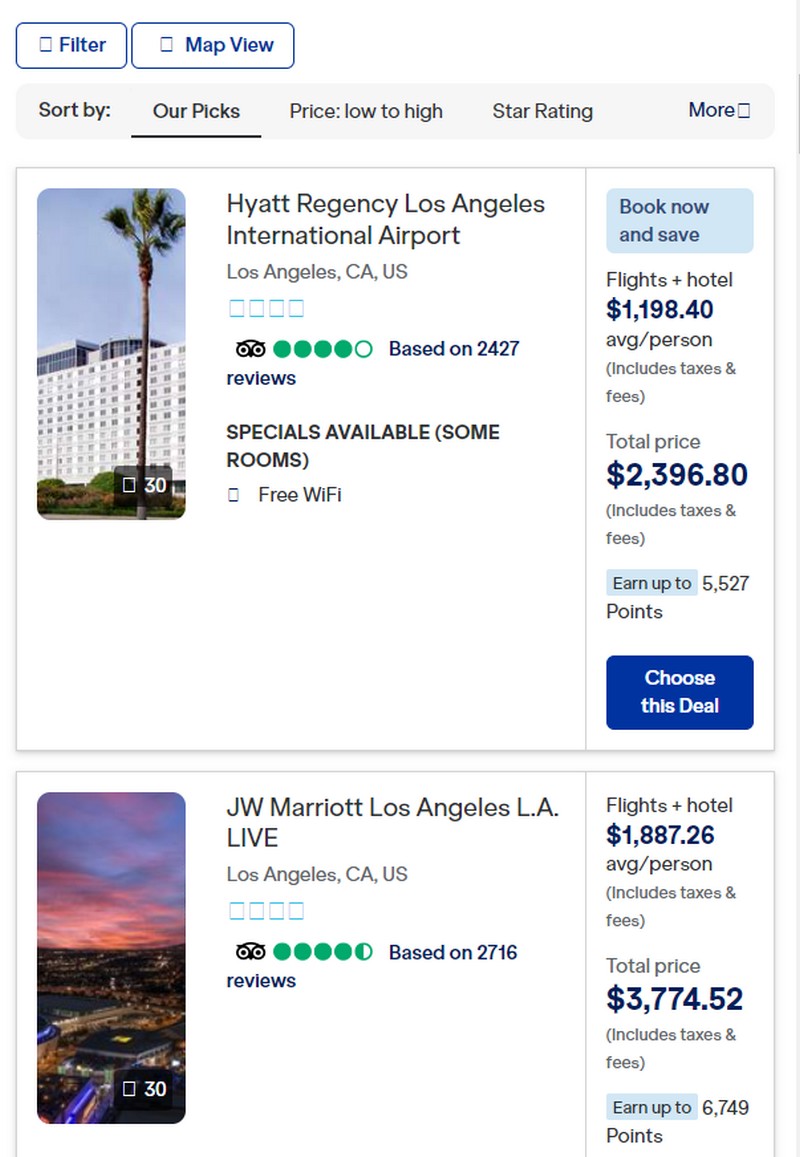The width and height of the screenshot is (800, 1157).
Task: Open the Hyatt Regency hotel photo
Action: coord(111,353)
